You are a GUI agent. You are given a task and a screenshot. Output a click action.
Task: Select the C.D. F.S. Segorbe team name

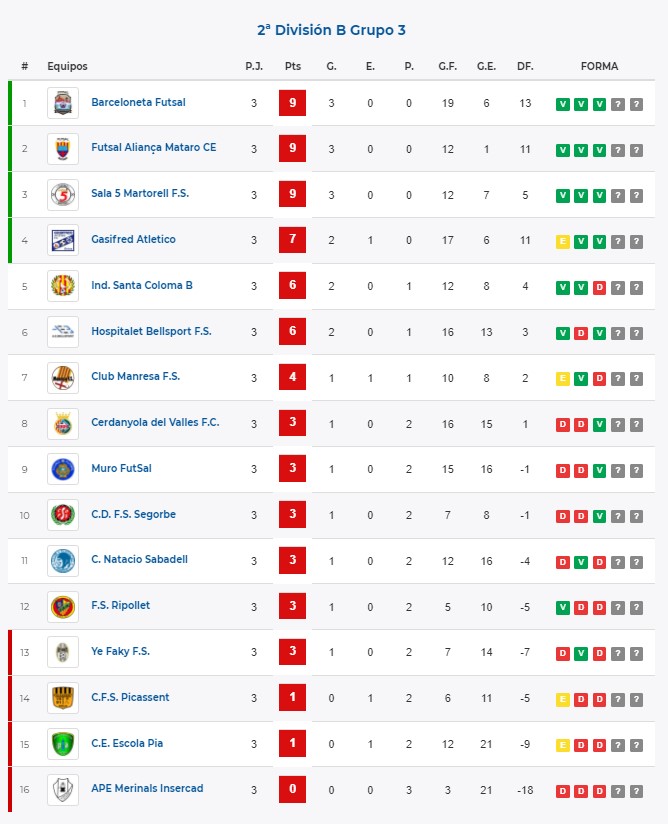coord(133,514)
